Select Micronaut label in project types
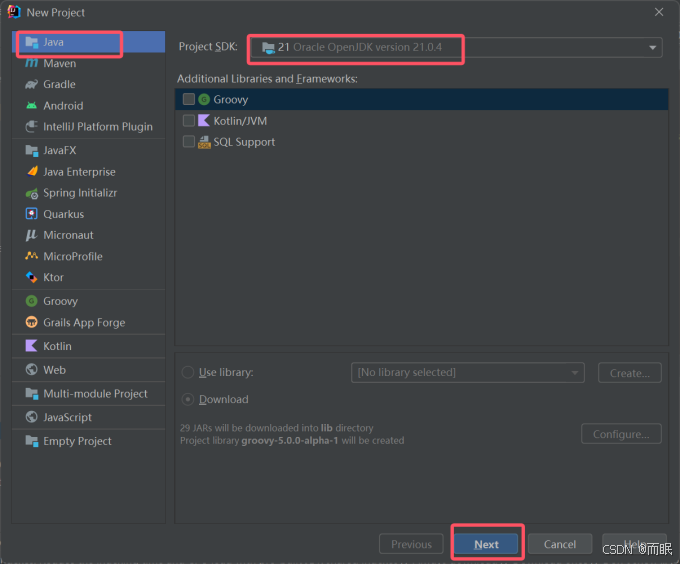 tap(69, 235)
